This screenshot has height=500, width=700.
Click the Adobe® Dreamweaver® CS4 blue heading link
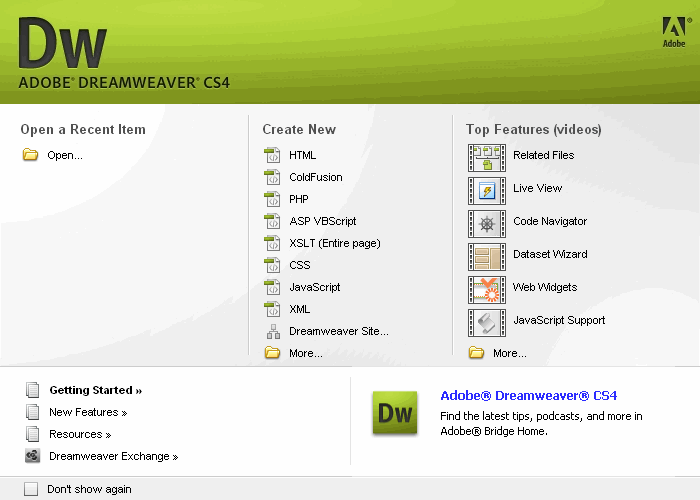pyautogui.click(x=529, y=396)
